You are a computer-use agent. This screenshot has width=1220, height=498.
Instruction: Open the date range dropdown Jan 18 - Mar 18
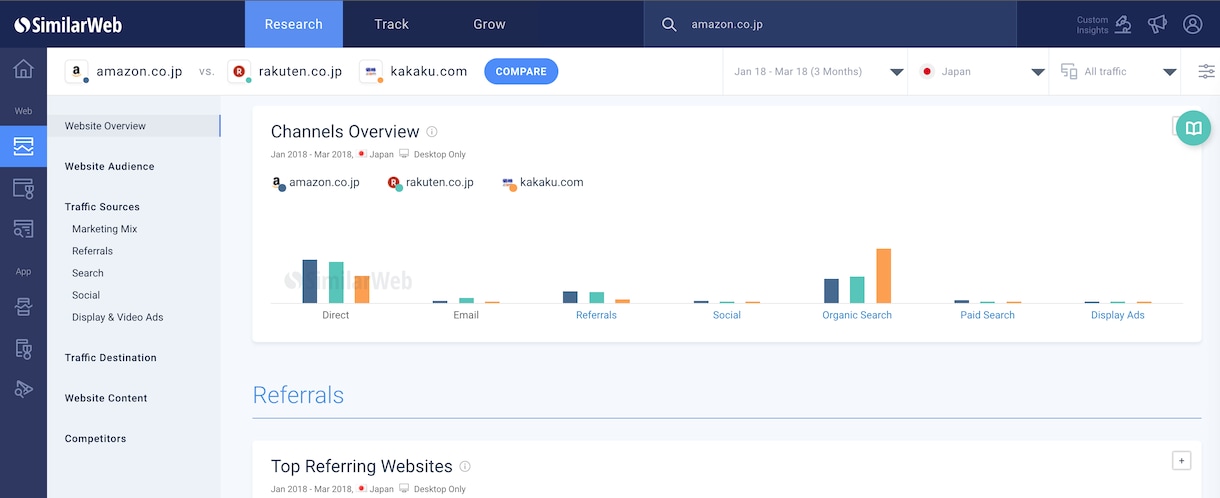(815, 72)
